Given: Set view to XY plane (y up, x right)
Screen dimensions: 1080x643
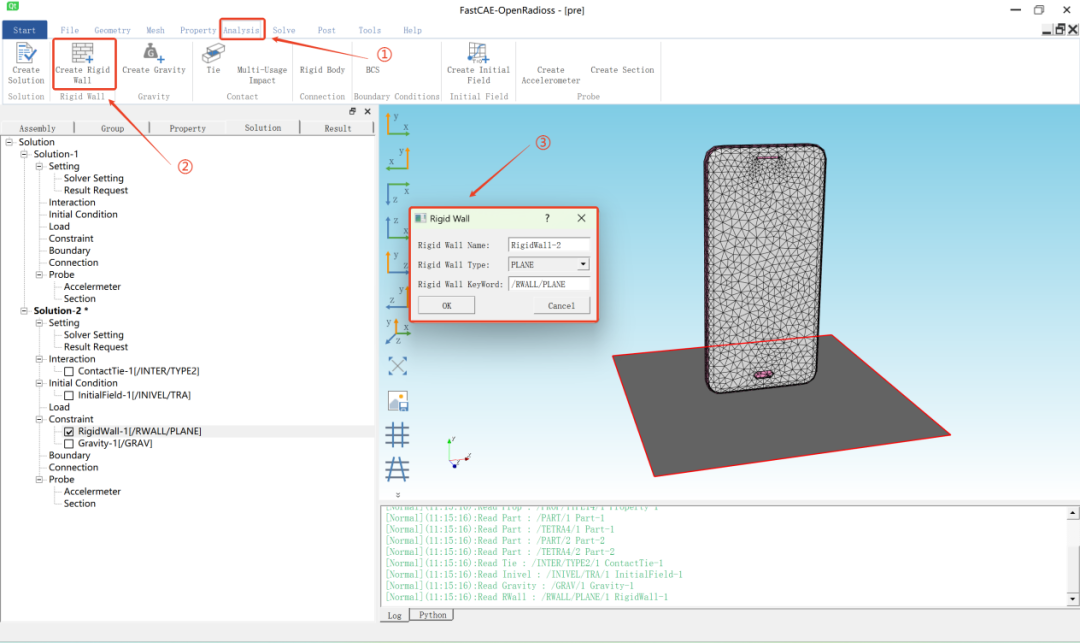Looking at the screenshot, I should point(397,125).
